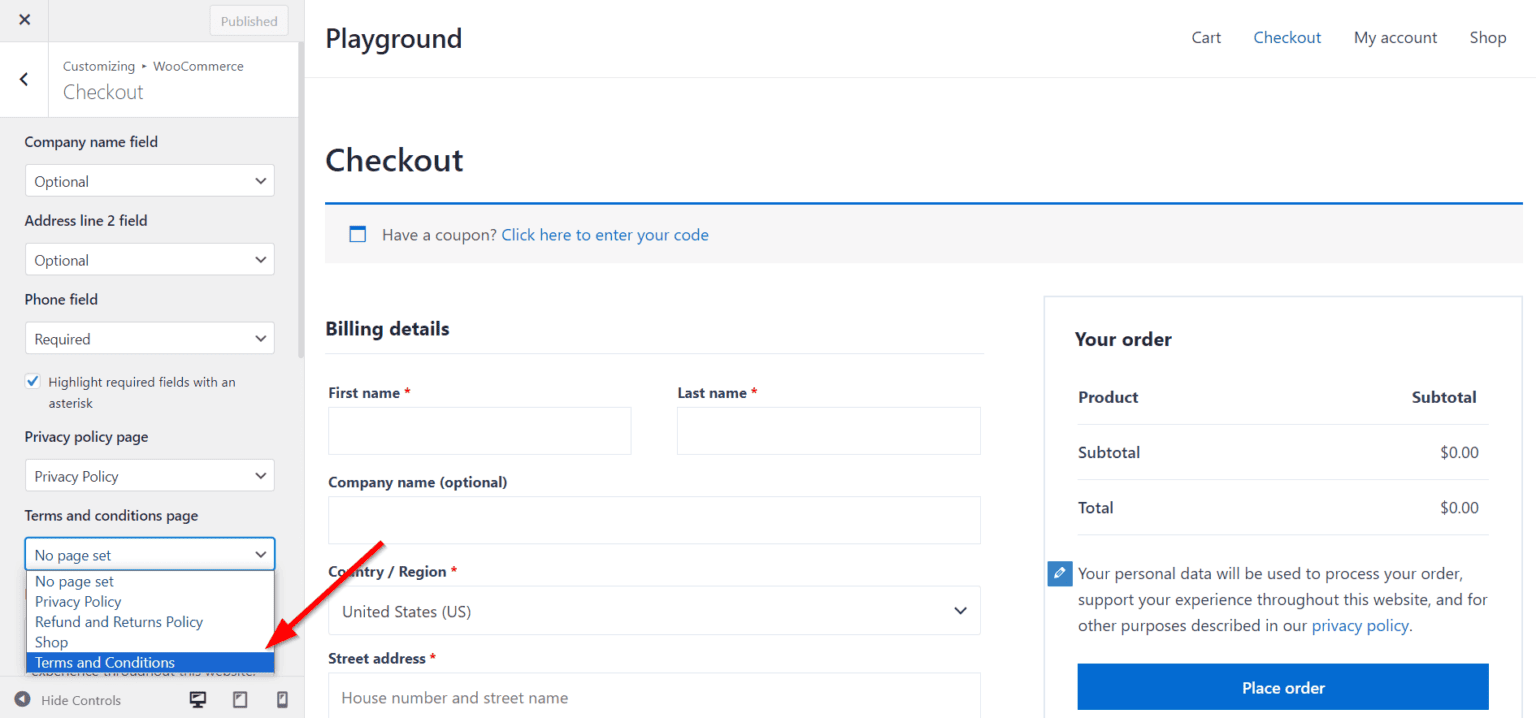Switch preview to tablet view

[239, 700]
